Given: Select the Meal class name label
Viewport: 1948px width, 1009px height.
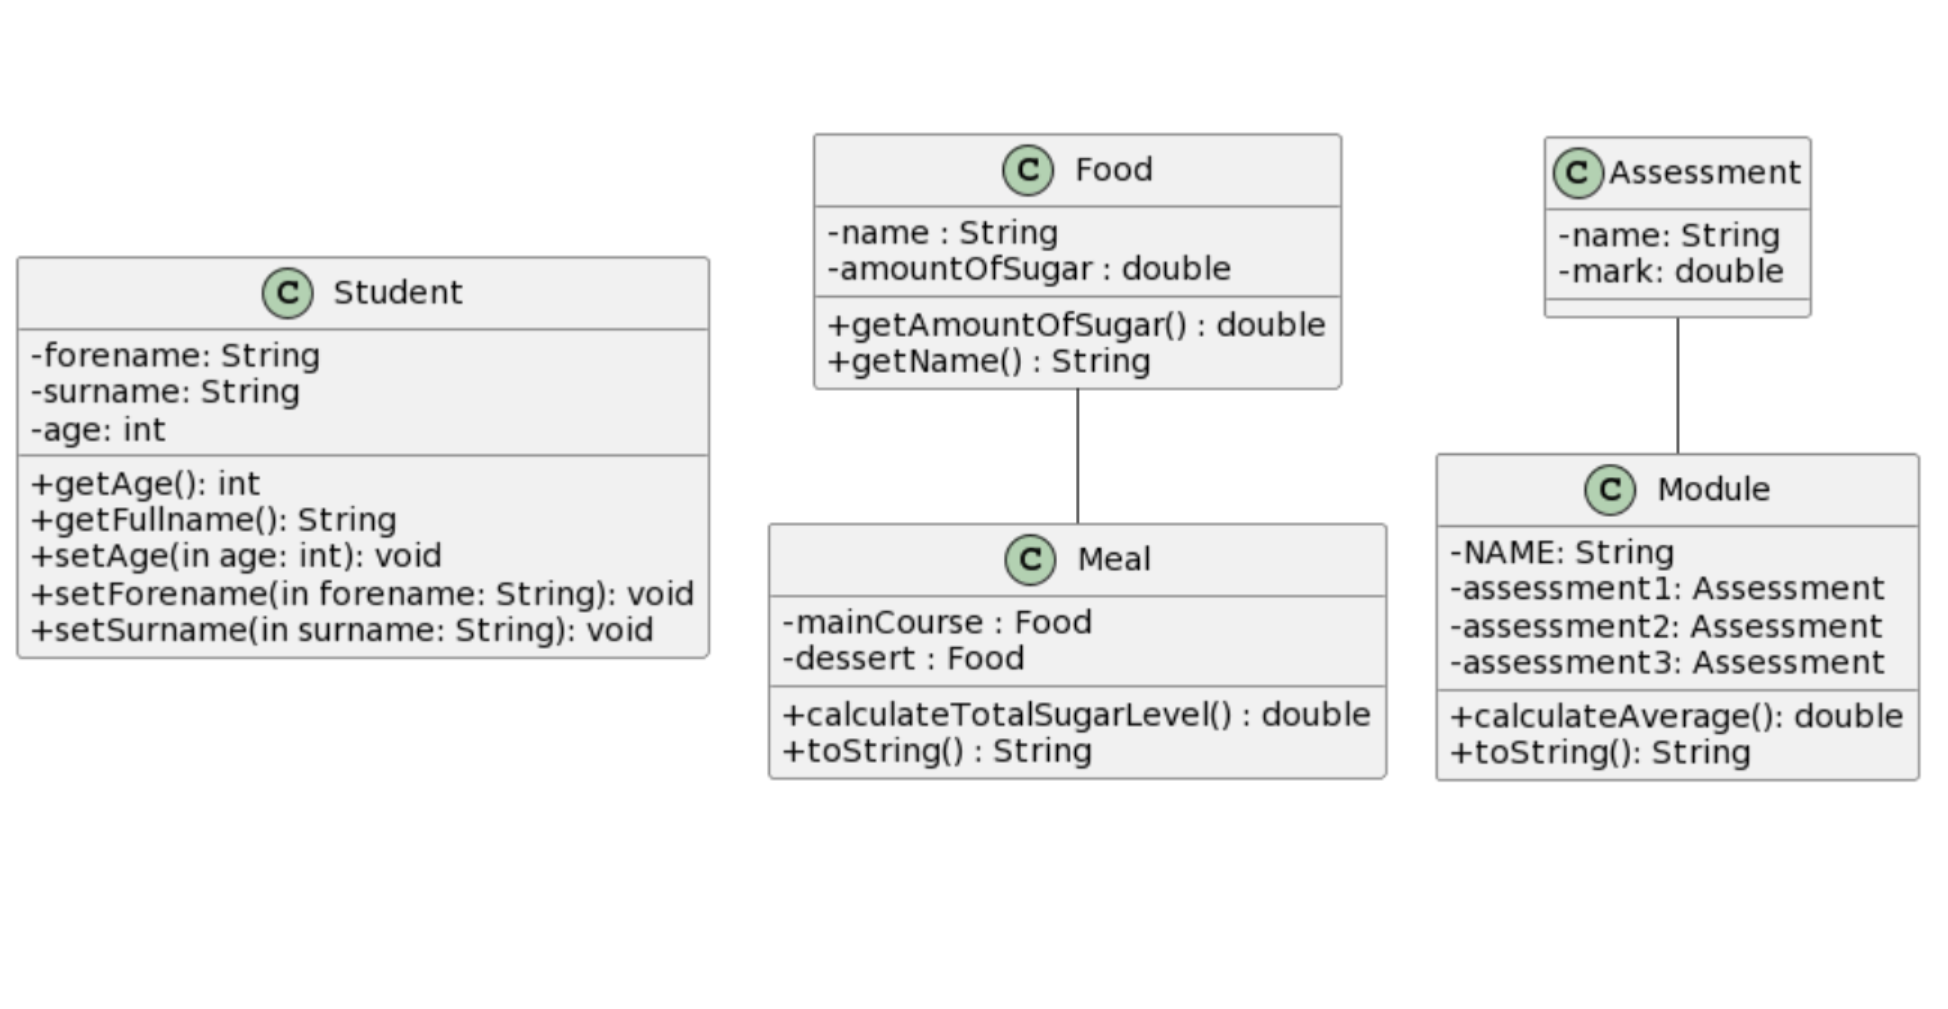Looking at the screenshot, I should (1114, 560).
